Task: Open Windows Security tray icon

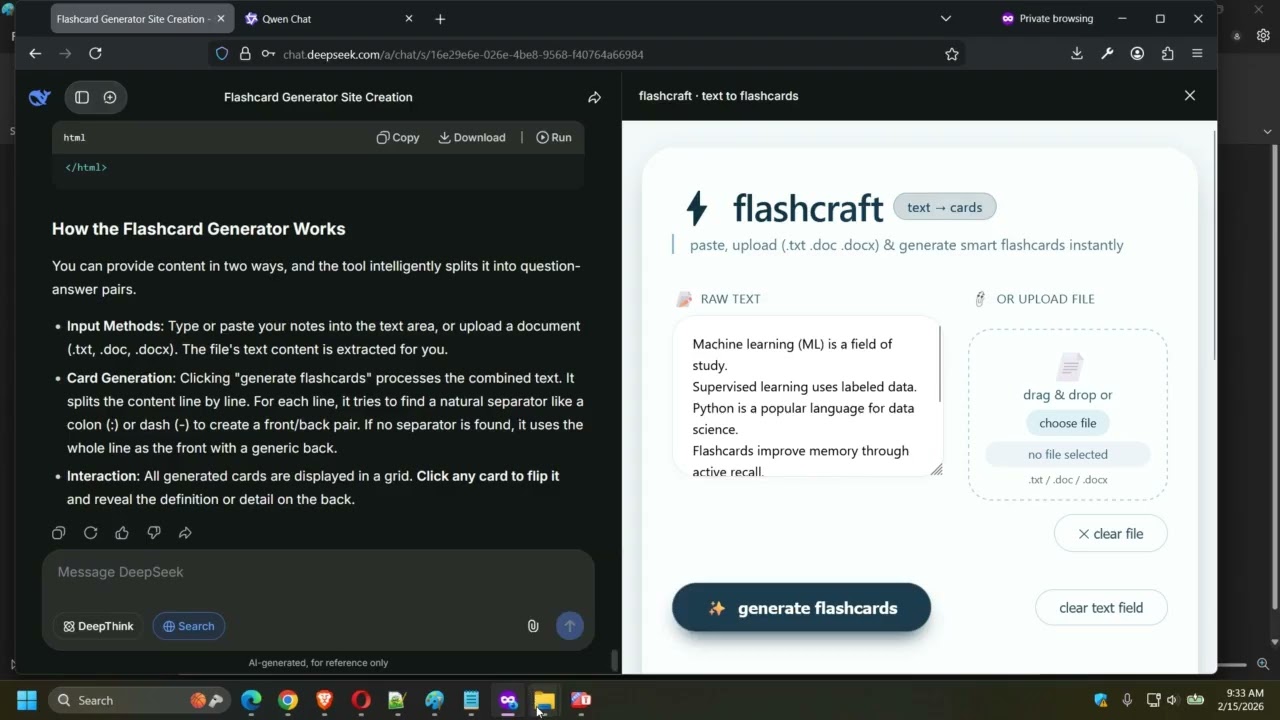Action: click(1101, 700)
